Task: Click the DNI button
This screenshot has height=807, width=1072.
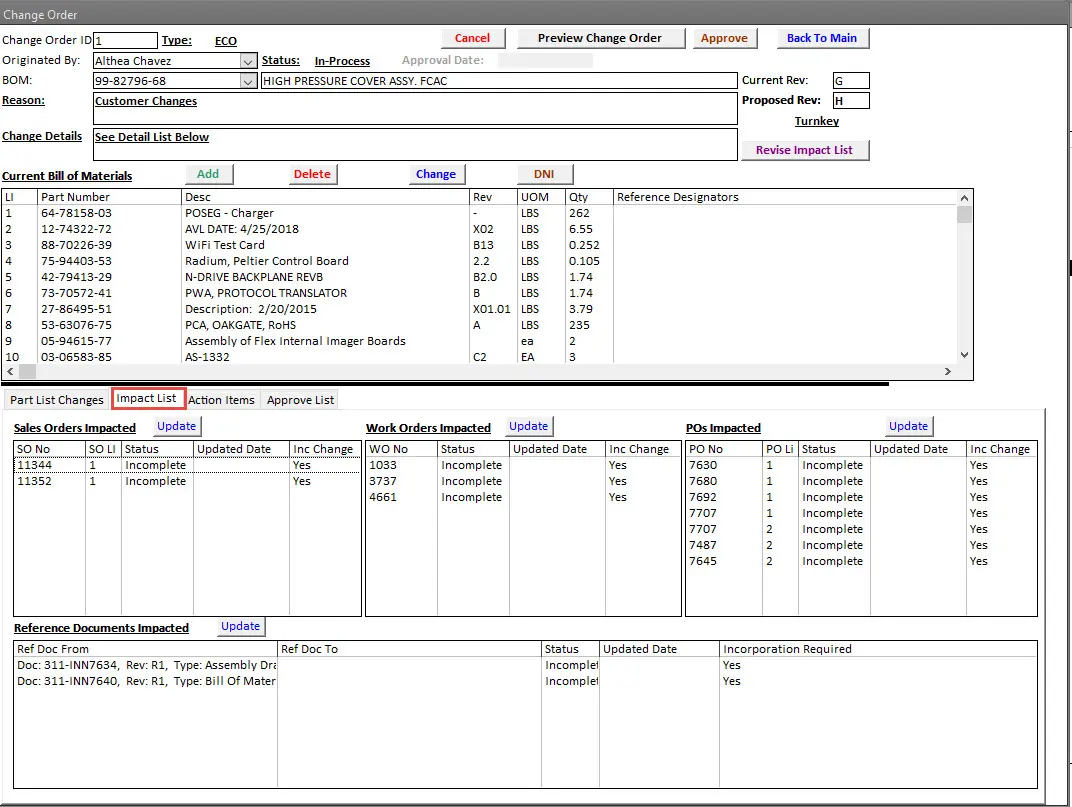Action: tap(544, 174)
